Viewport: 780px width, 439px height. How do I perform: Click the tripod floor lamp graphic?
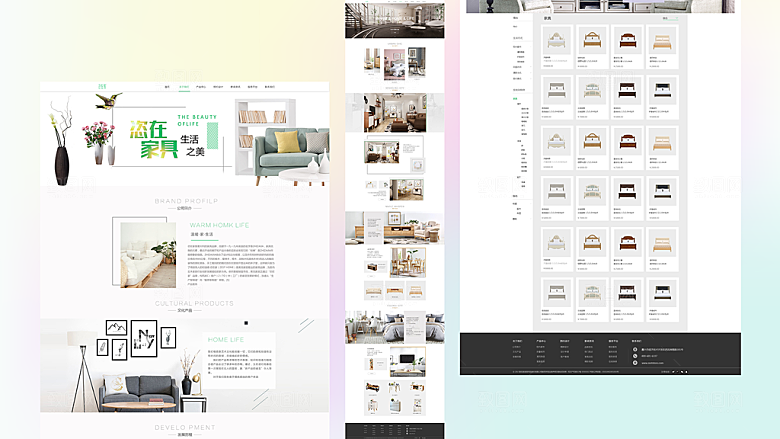pyautogui.click(x=83, y=370)
